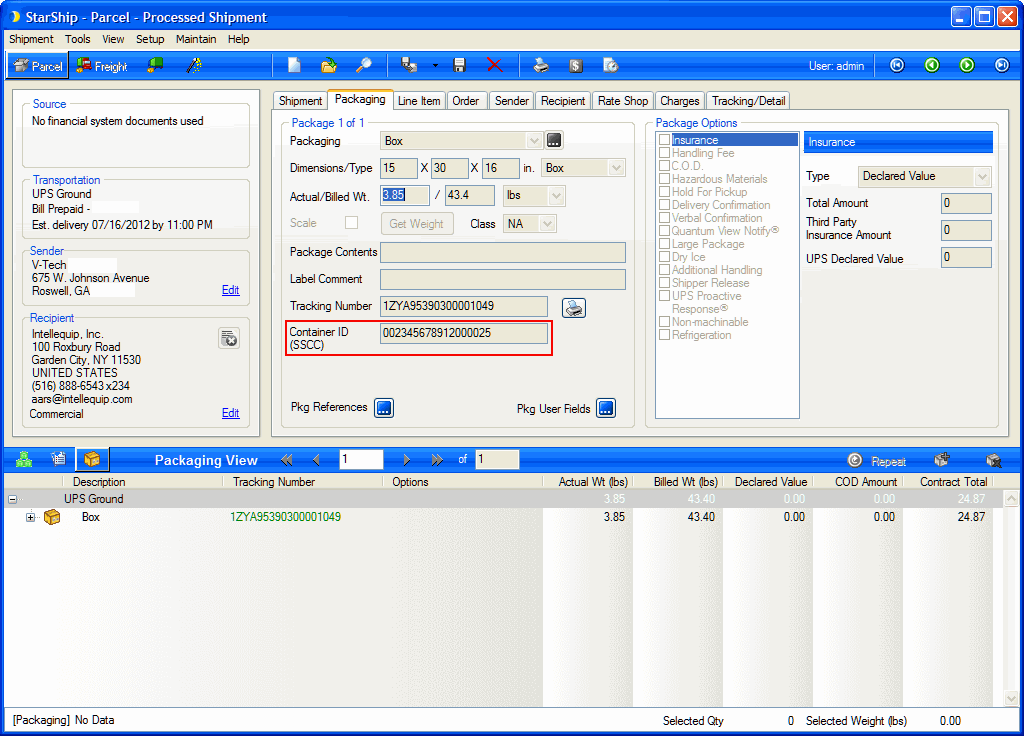Open an existing shipment
The height and width of the screenshot is (736, 1024).
click(328, 64)
